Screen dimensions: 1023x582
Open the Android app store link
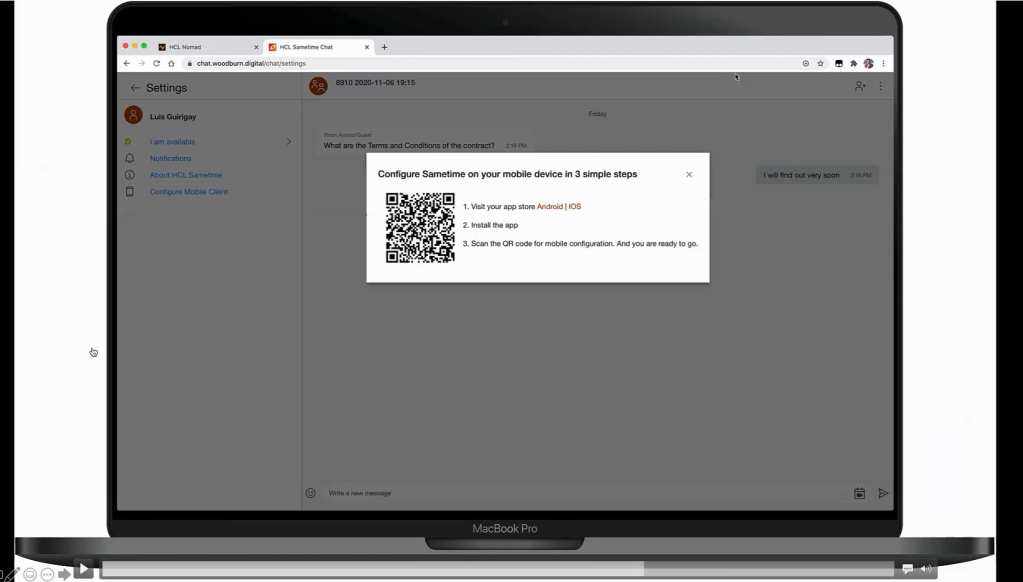click(x=549, y=207)
